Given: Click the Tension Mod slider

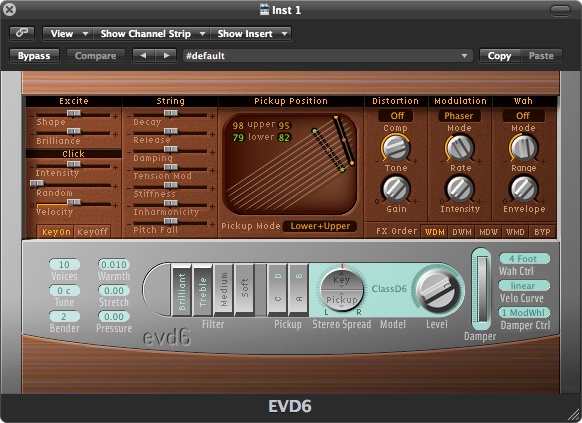Looking at the screenshot, I should pos(170,167).
